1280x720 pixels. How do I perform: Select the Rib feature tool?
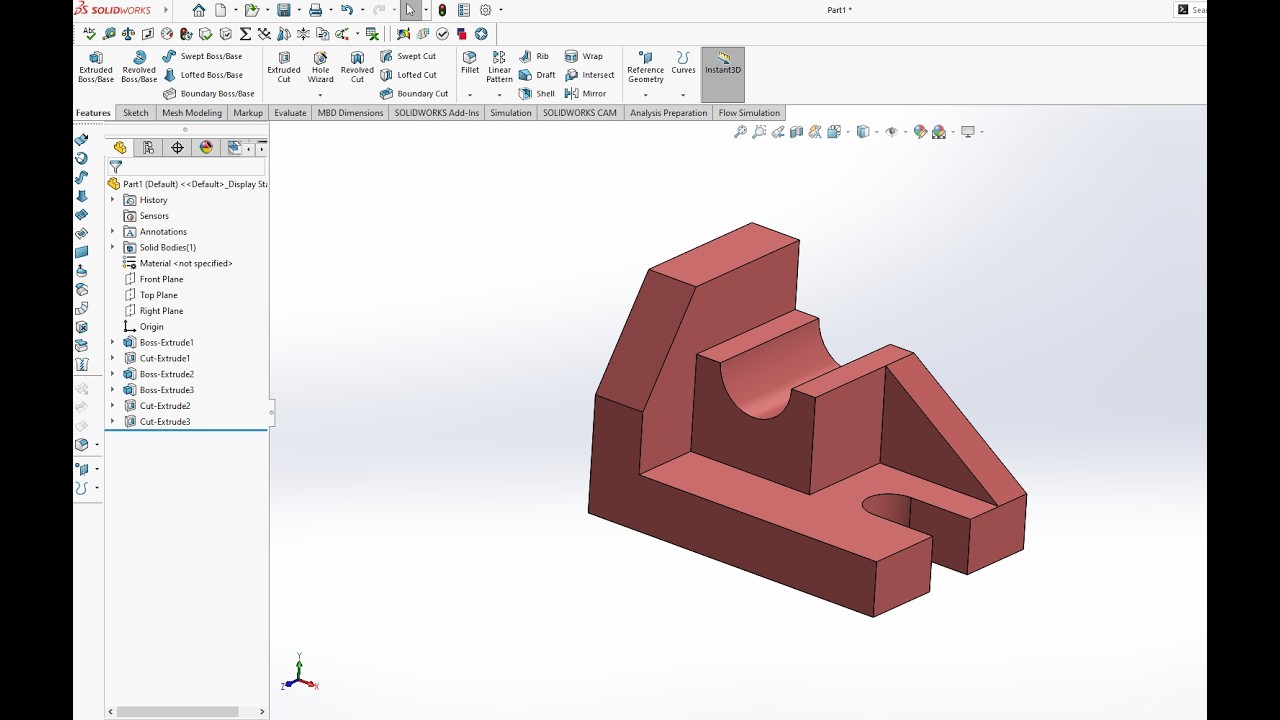click(534, 56)
